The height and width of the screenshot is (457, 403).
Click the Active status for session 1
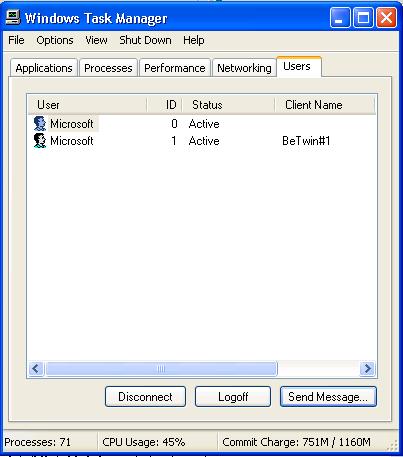click(204, 141)
